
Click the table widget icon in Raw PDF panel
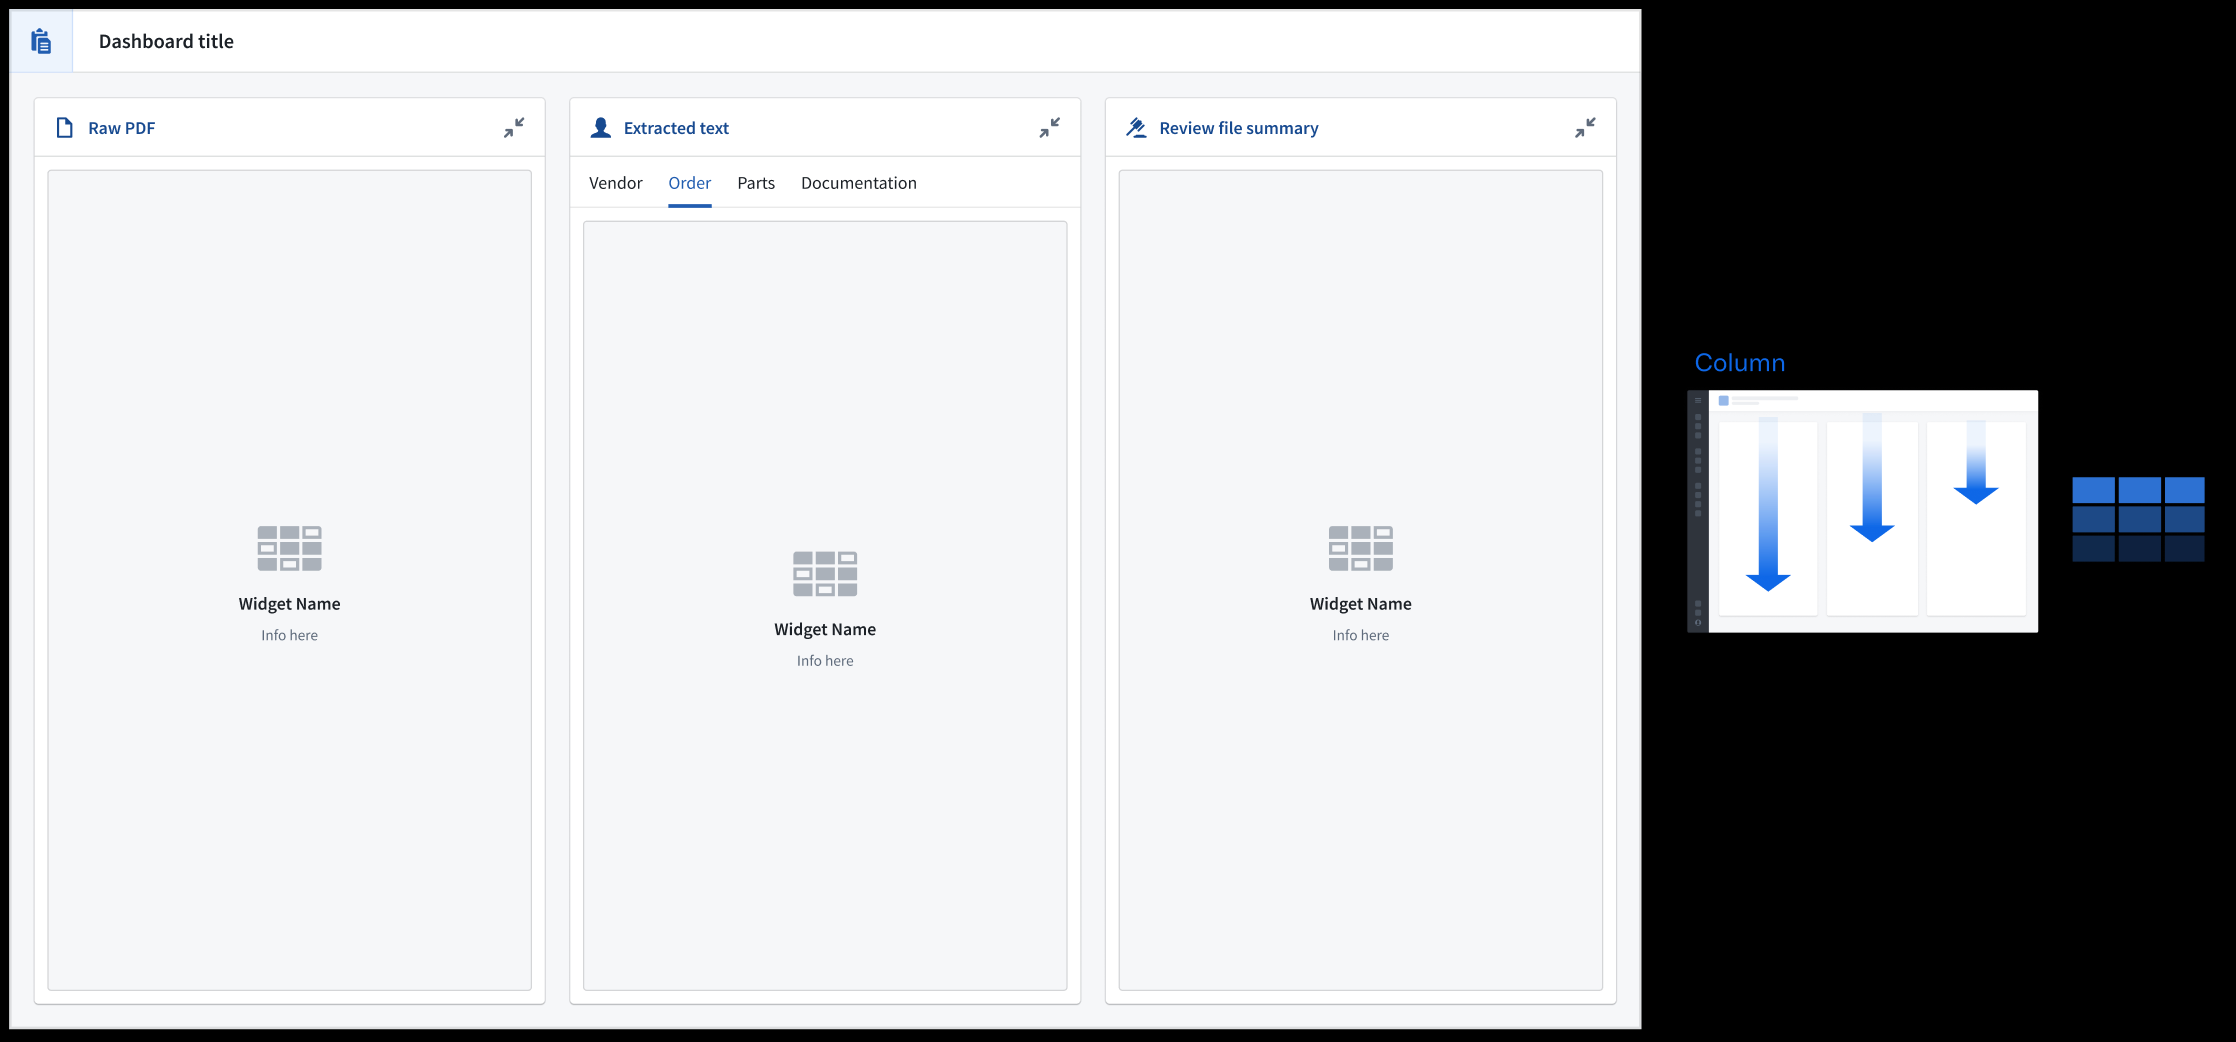click(x=289, y=548)
